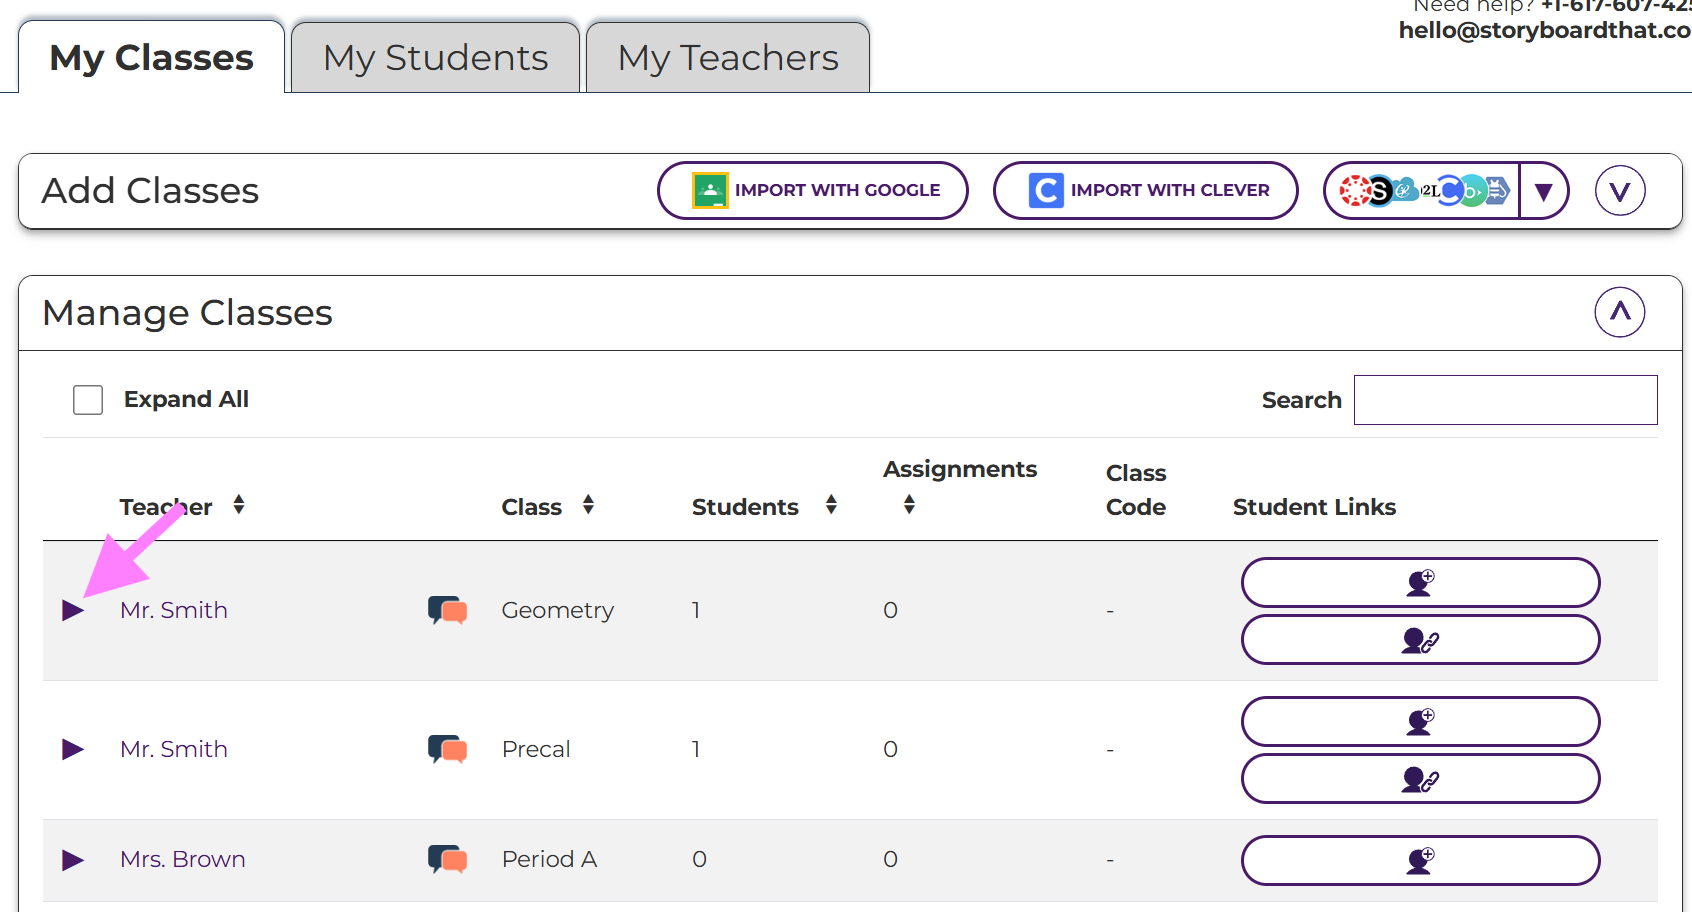Click the chat icon for Period A

(x=447, y=859)
